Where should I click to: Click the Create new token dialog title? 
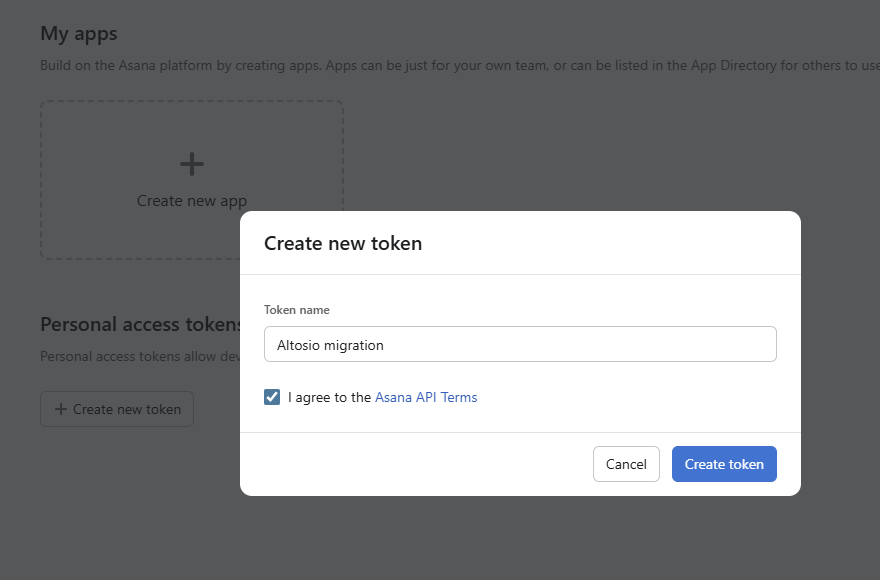[x=343, y=243]
